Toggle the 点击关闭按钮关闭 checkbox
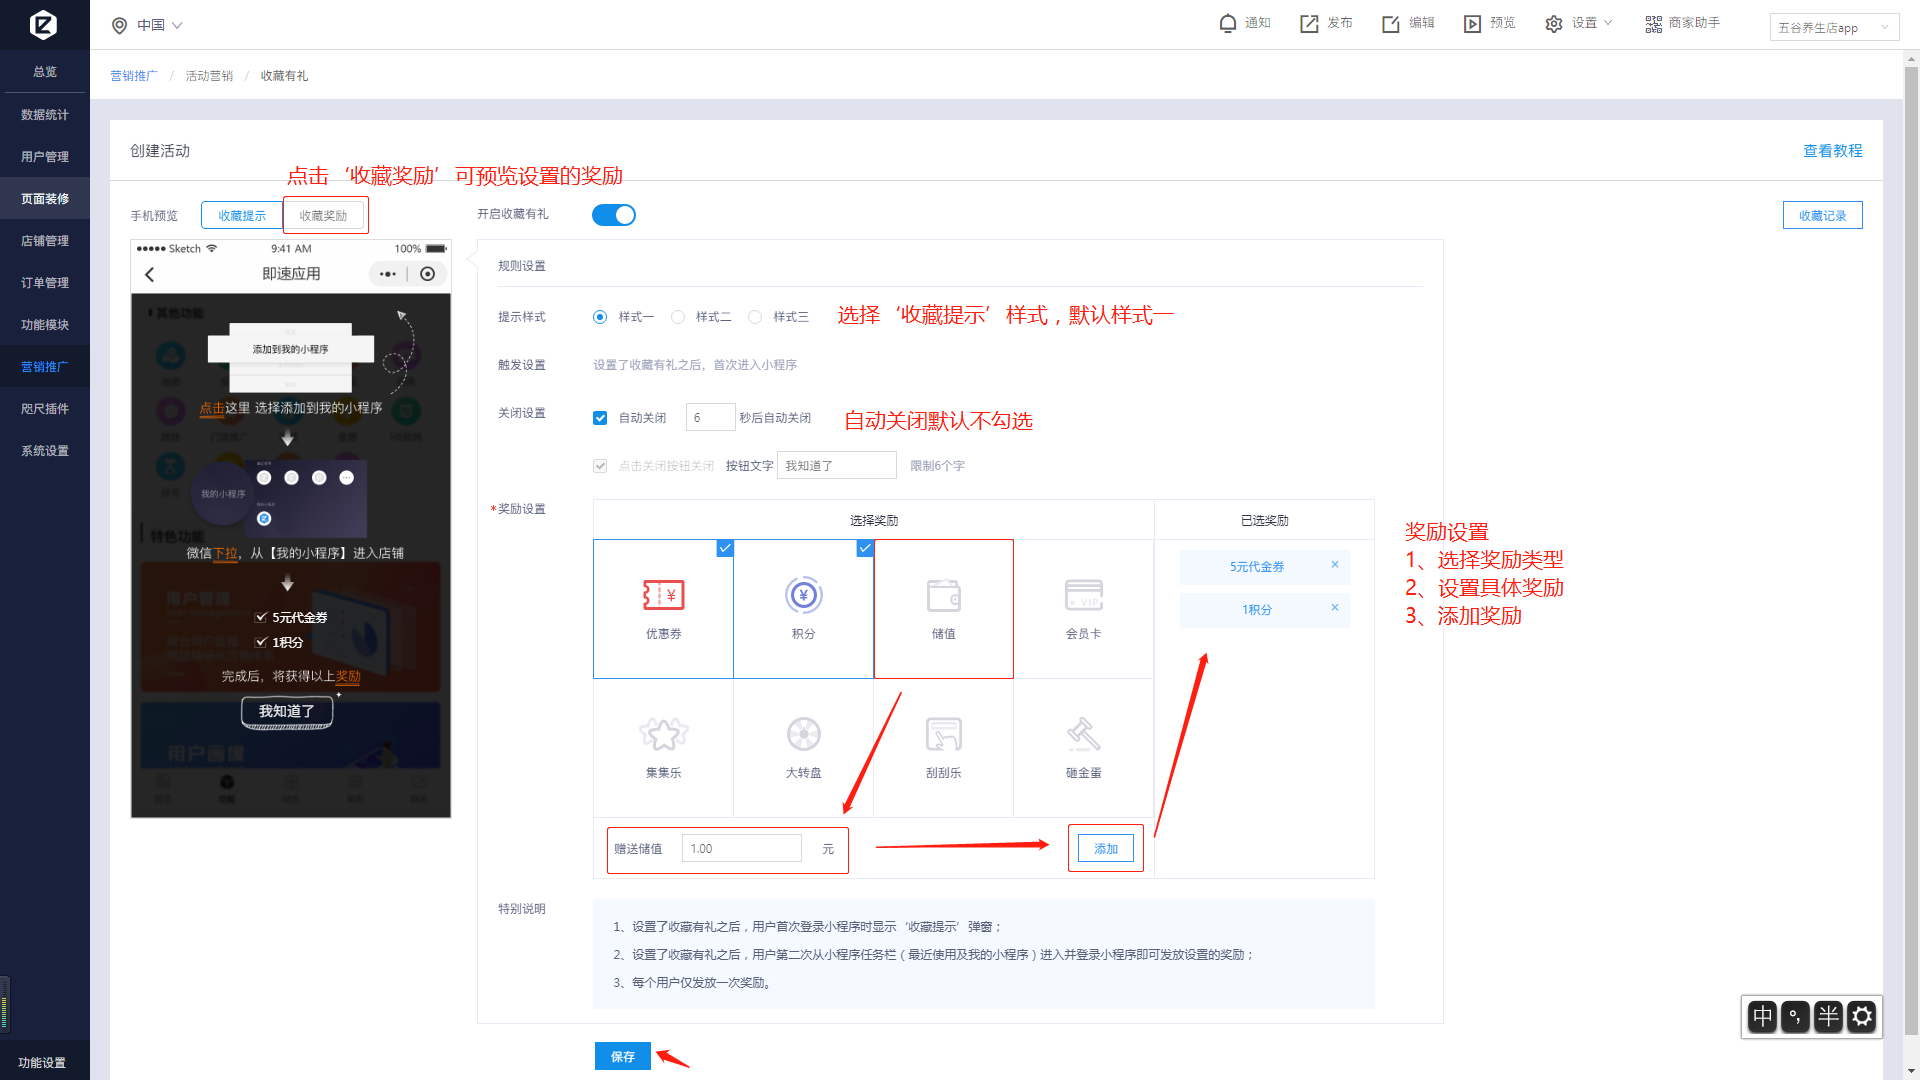 [x=600, y=466]
